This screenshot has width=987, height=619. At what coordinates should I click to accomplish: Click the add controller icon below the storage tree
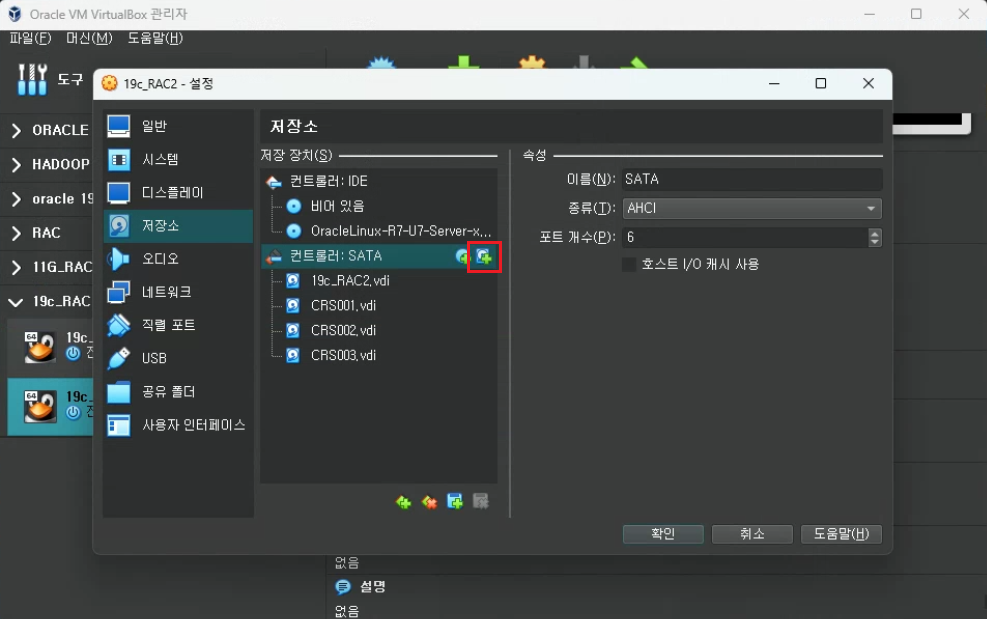[403, 502]
